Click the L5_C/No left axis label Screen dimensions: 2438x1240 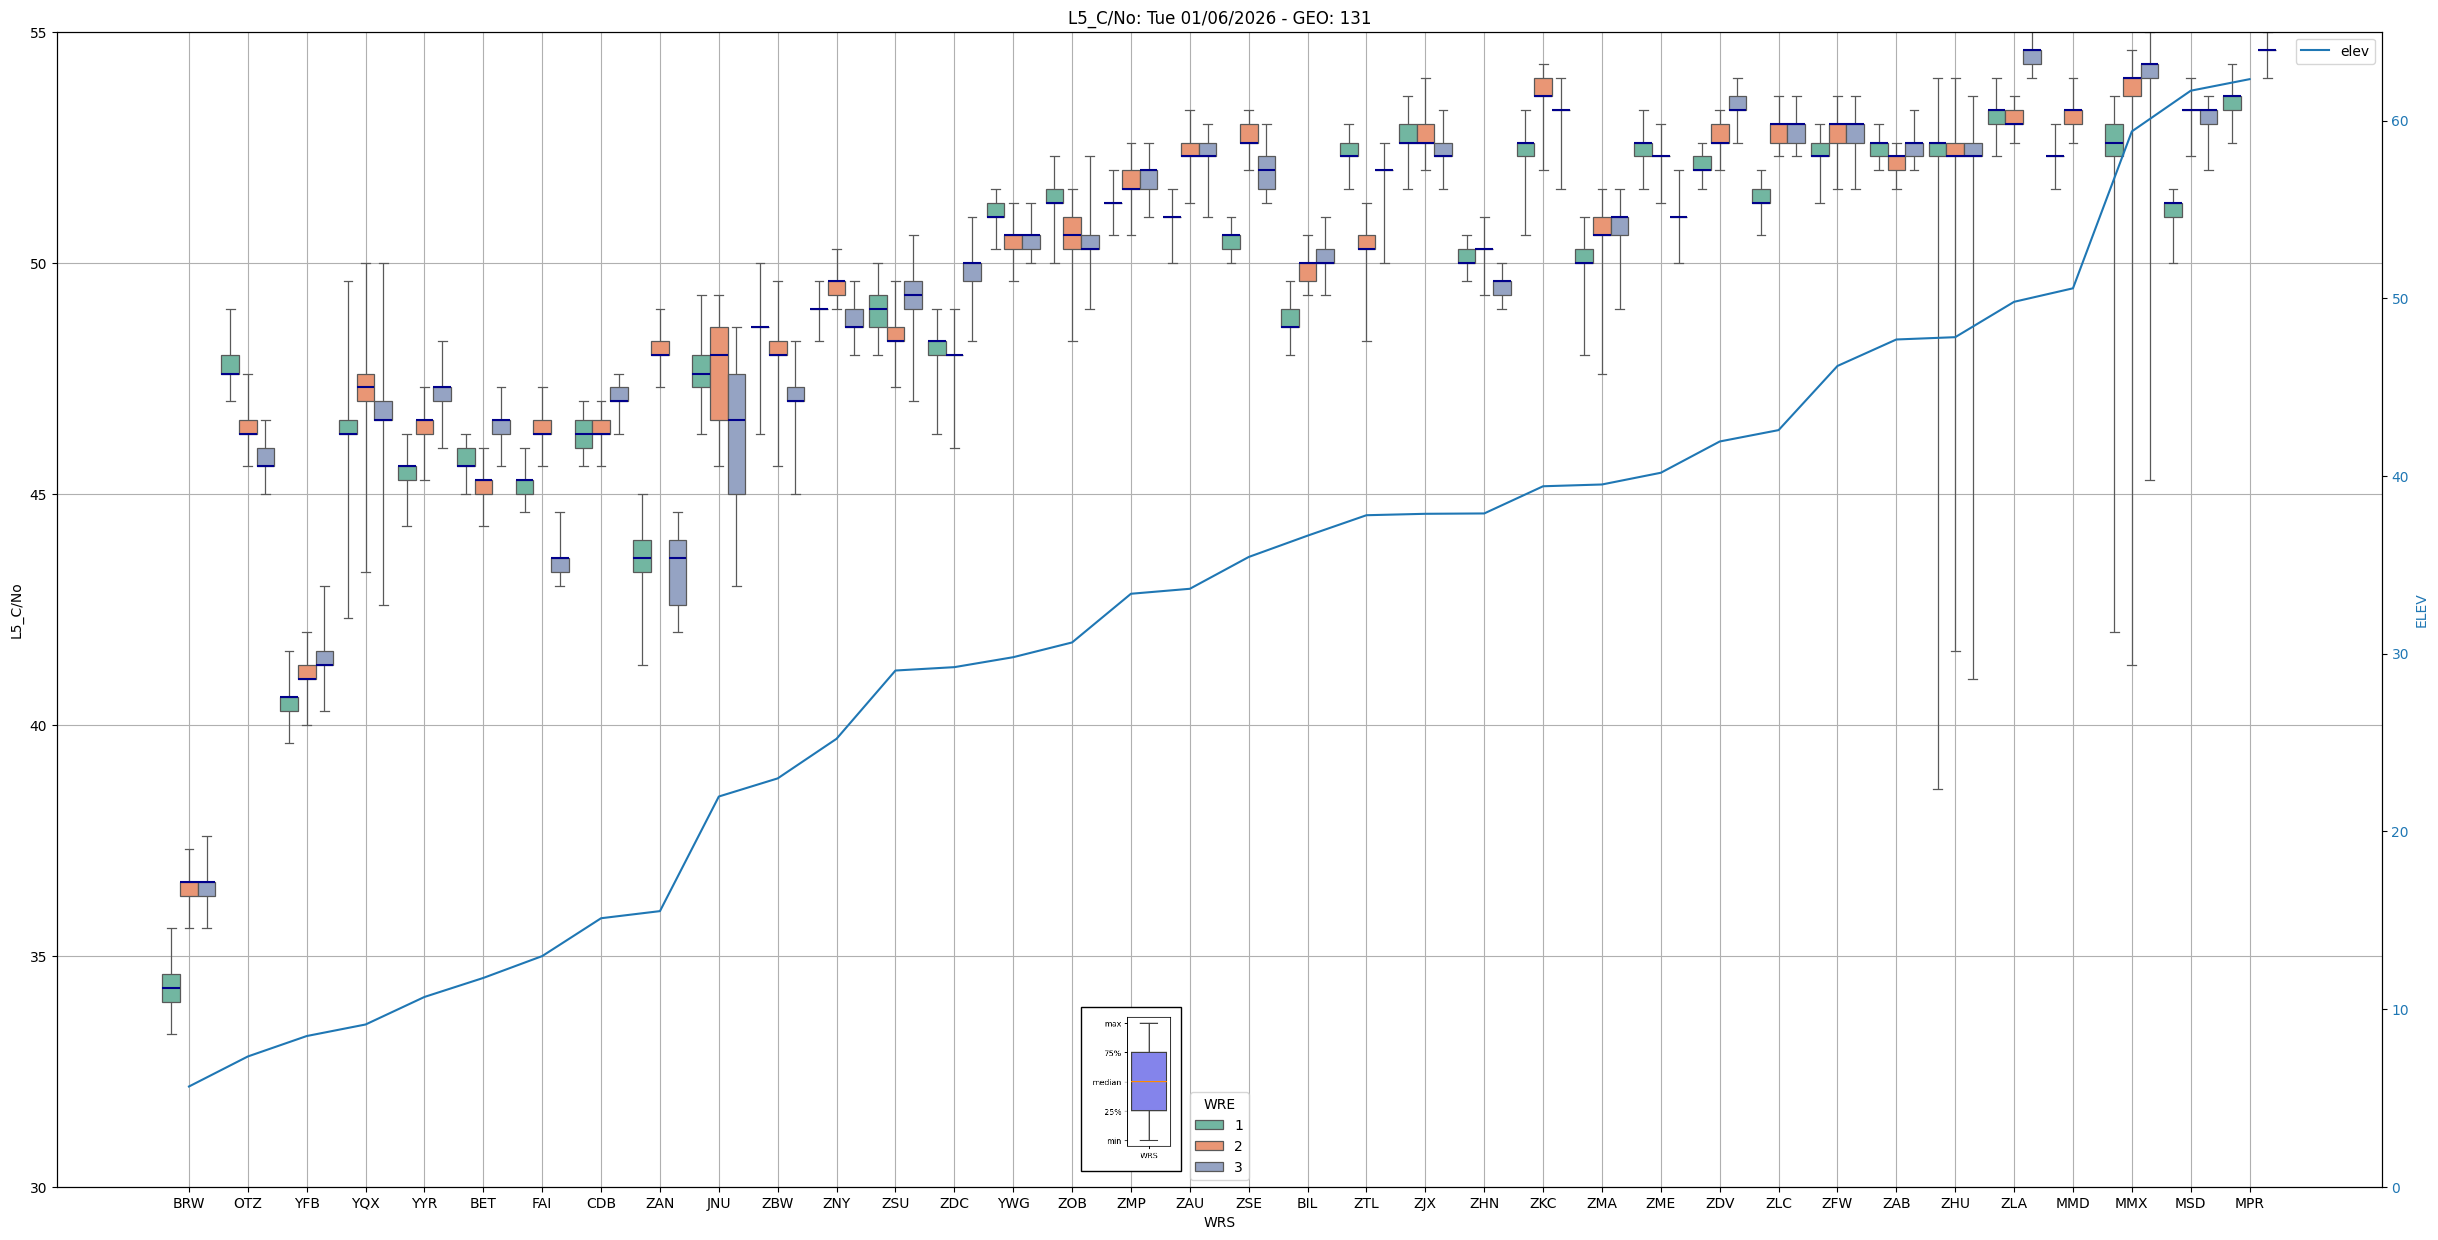[x=16, y=611]
